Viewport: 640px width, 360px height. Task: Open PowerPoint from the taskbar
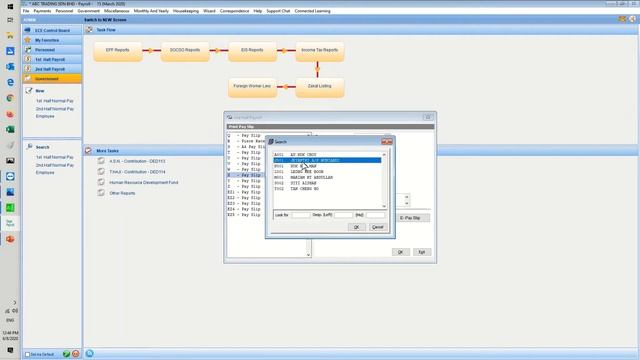click(x=10, y=239)
